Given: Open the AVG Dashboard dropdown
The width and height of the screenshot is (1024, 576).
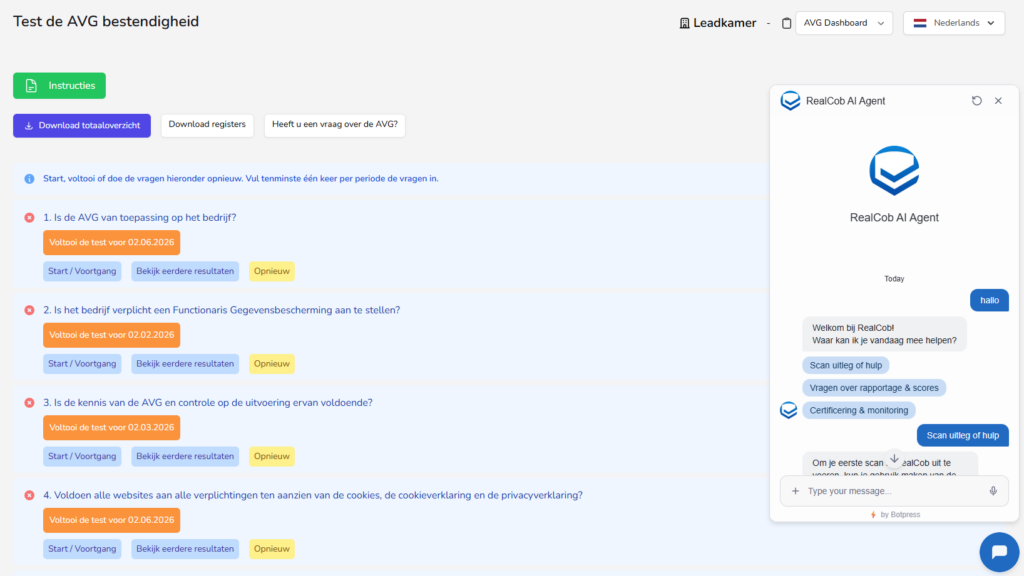Looking at the screenshot, I should click(844, 23).
